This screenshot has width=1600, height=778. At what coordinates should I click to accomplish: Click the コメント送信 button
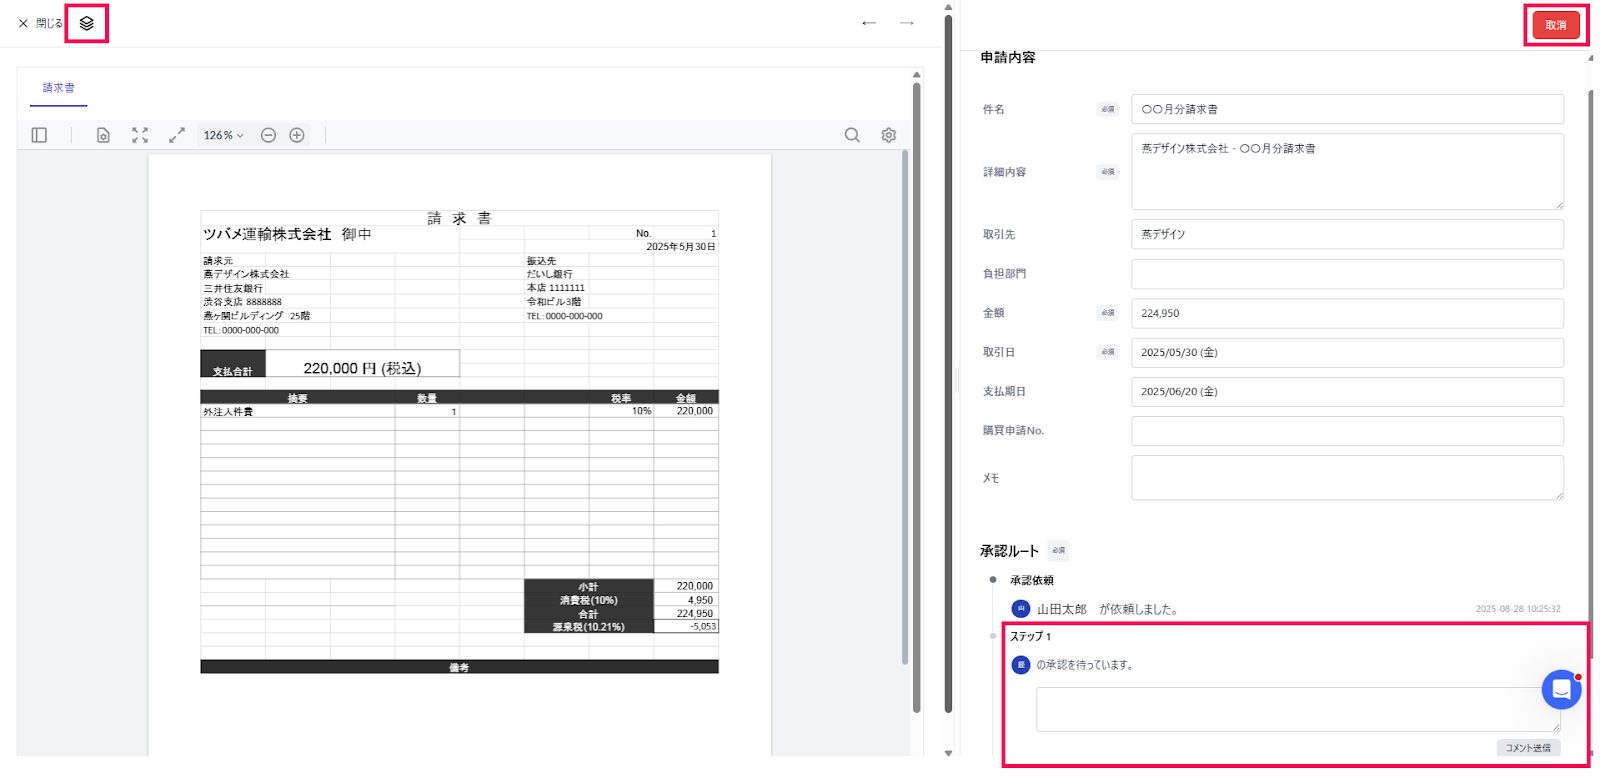[x=1528, y=748]
